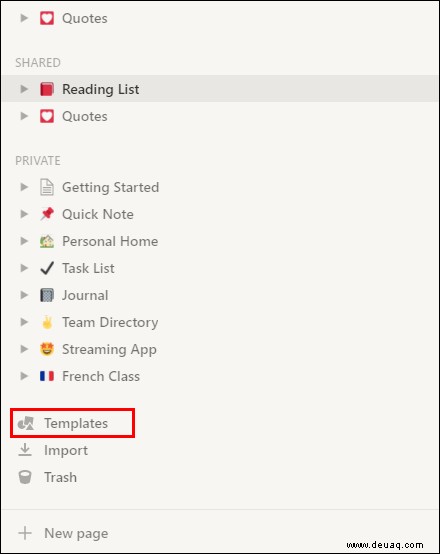Click the star-eyes emoji of Streaming App

pyautogui.click(x=47, y=349)
